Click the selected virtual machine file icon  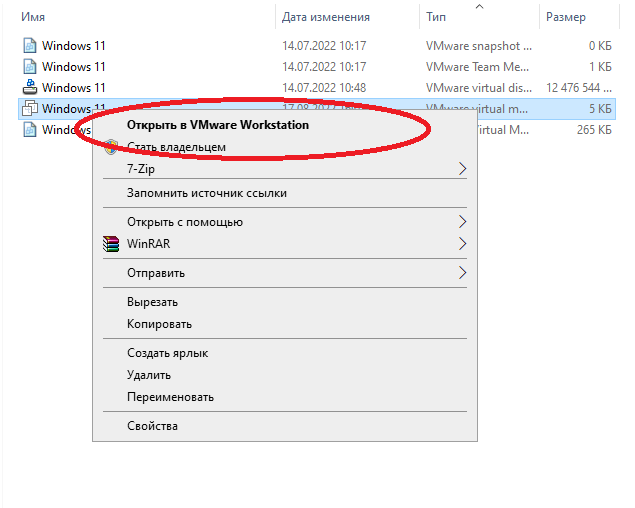coord(30,109)
